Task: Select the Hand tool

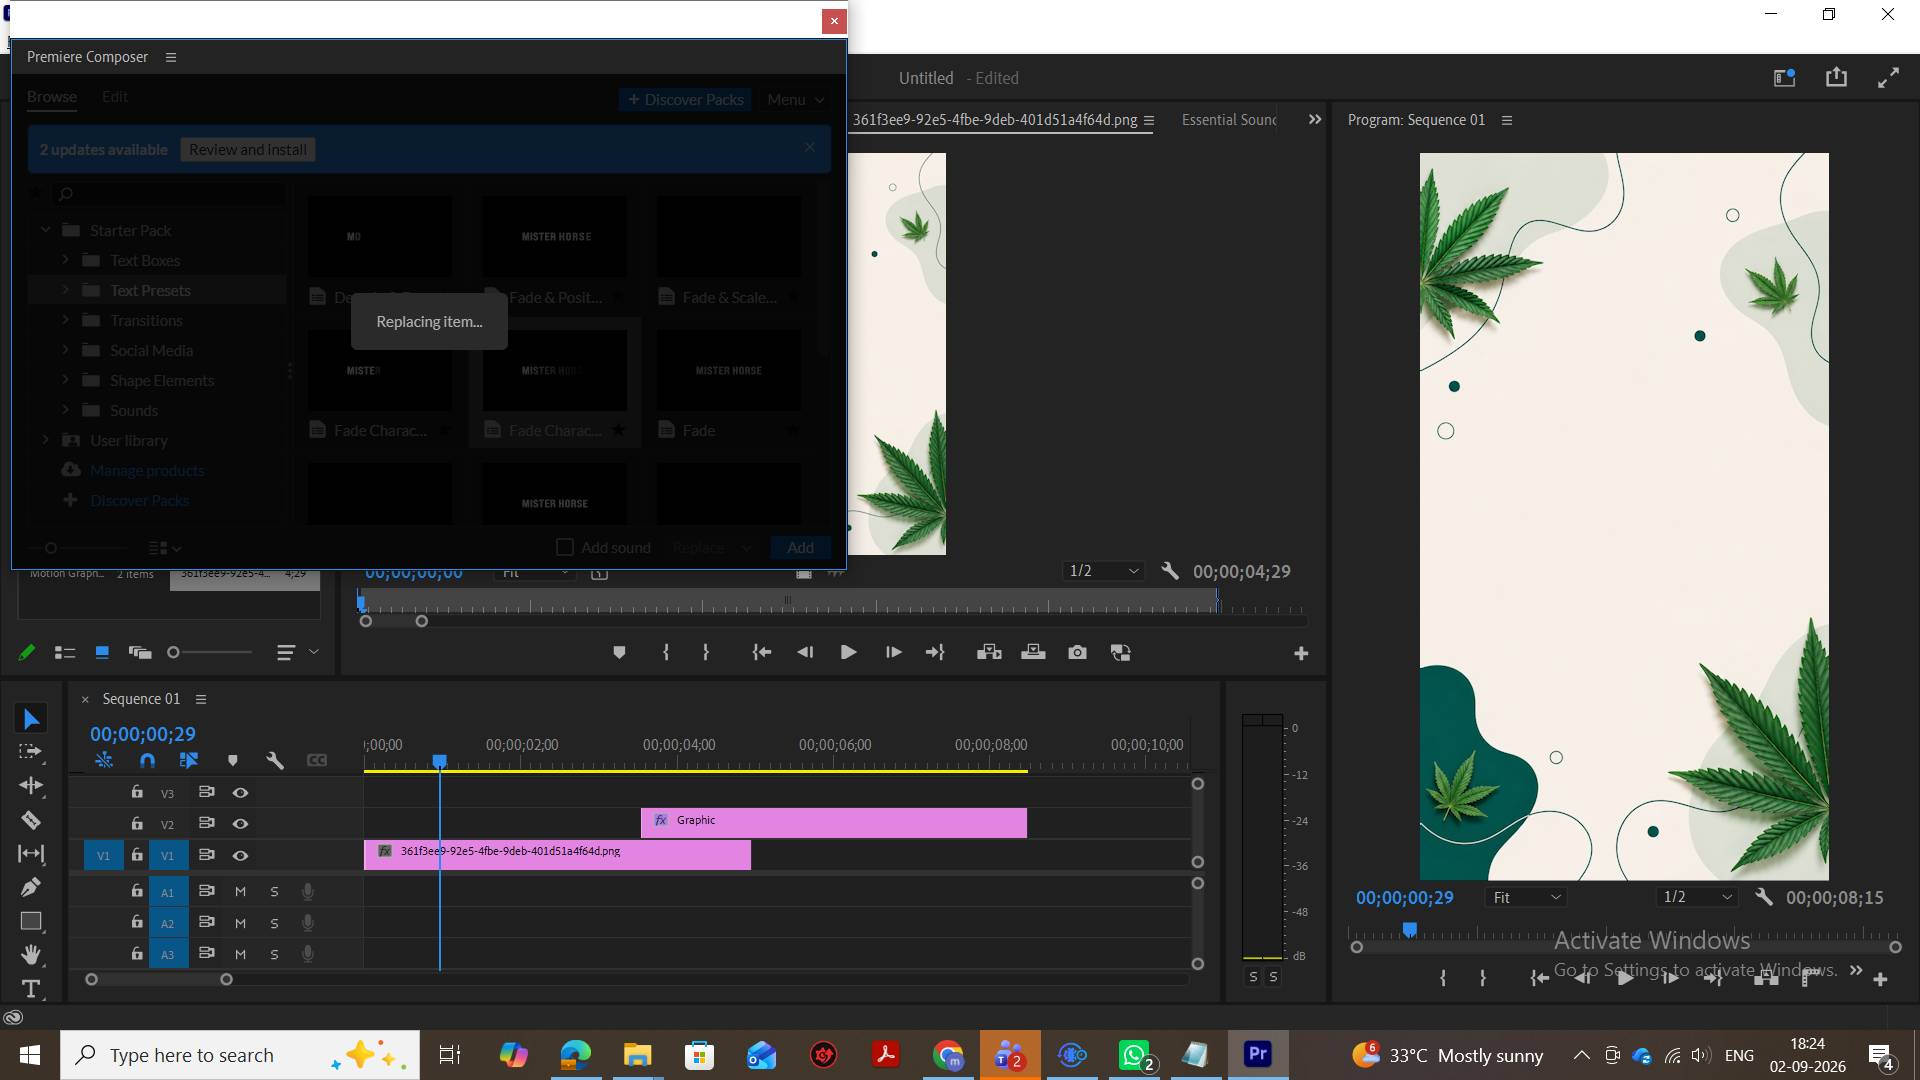Action: [x=31, y=954]
